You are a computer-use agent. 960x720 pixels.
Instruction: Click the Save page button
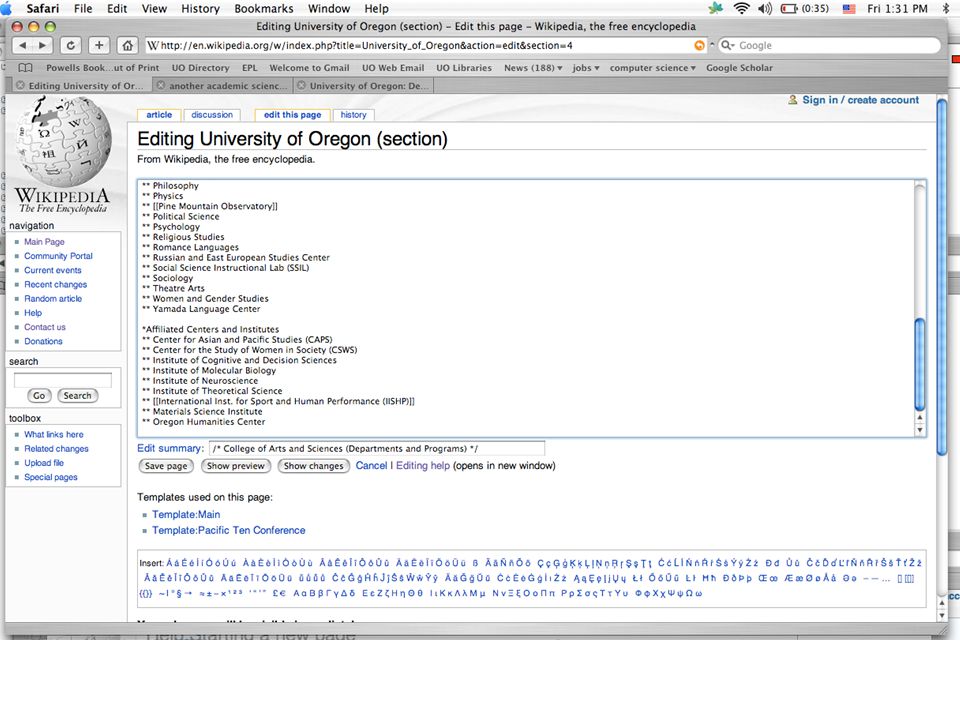pos(166,466)
